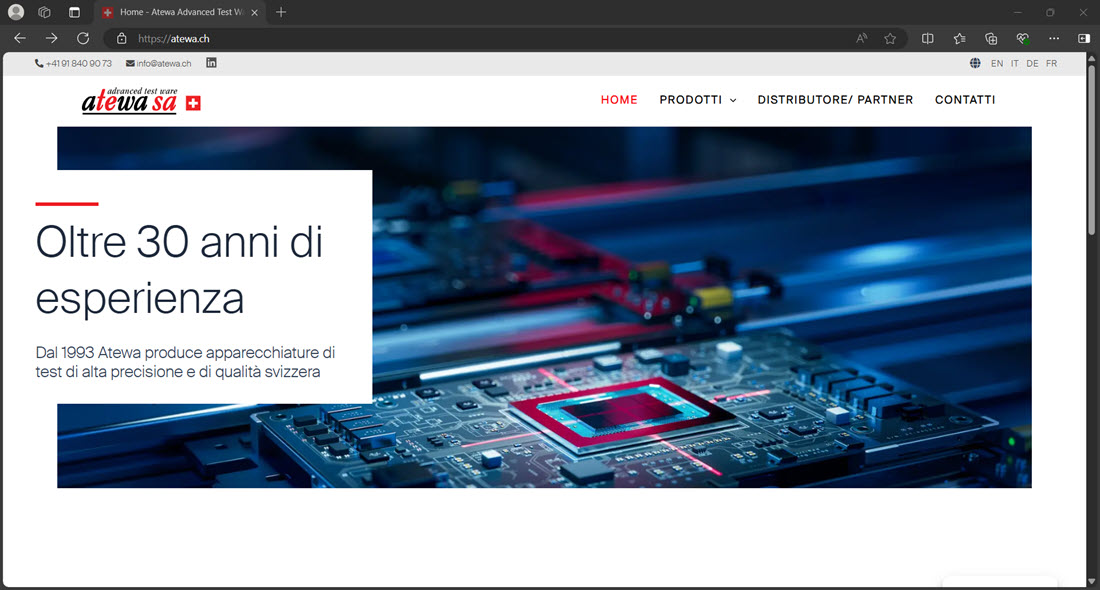Toggle the browser sidebar button
This screenshot has height=590, width=1100.
[x=1084, y=38]
